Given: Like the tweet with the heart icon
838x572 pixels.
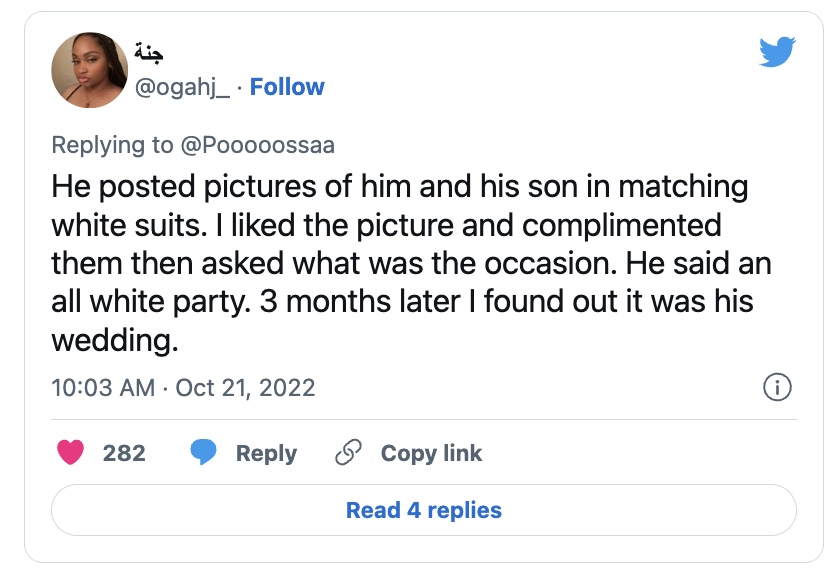Looking at the screenshot, I should 70,453.
